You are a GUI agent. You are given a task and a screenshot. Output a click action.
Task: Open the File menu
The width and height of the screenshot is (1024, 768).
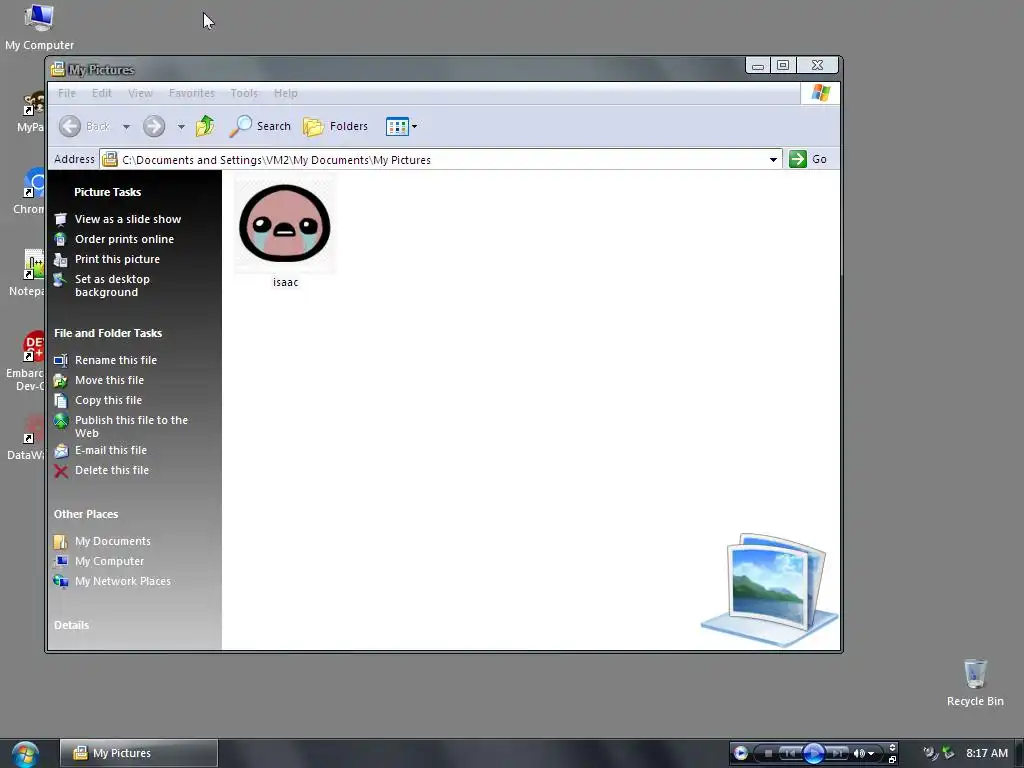67,93
